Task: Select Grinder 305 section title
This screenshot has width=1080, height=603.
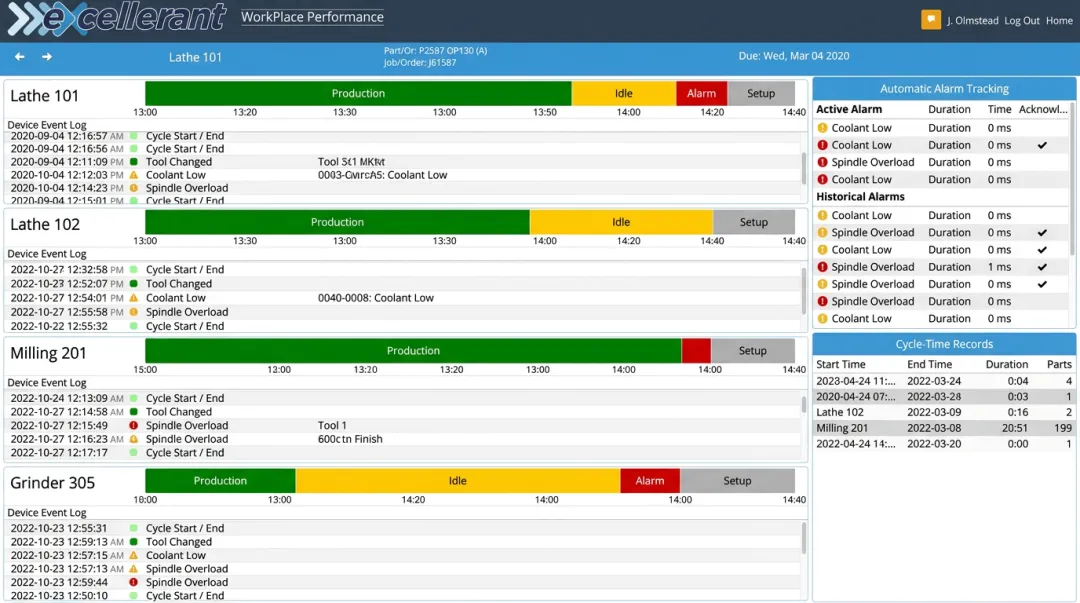Action: coord(52,482)
